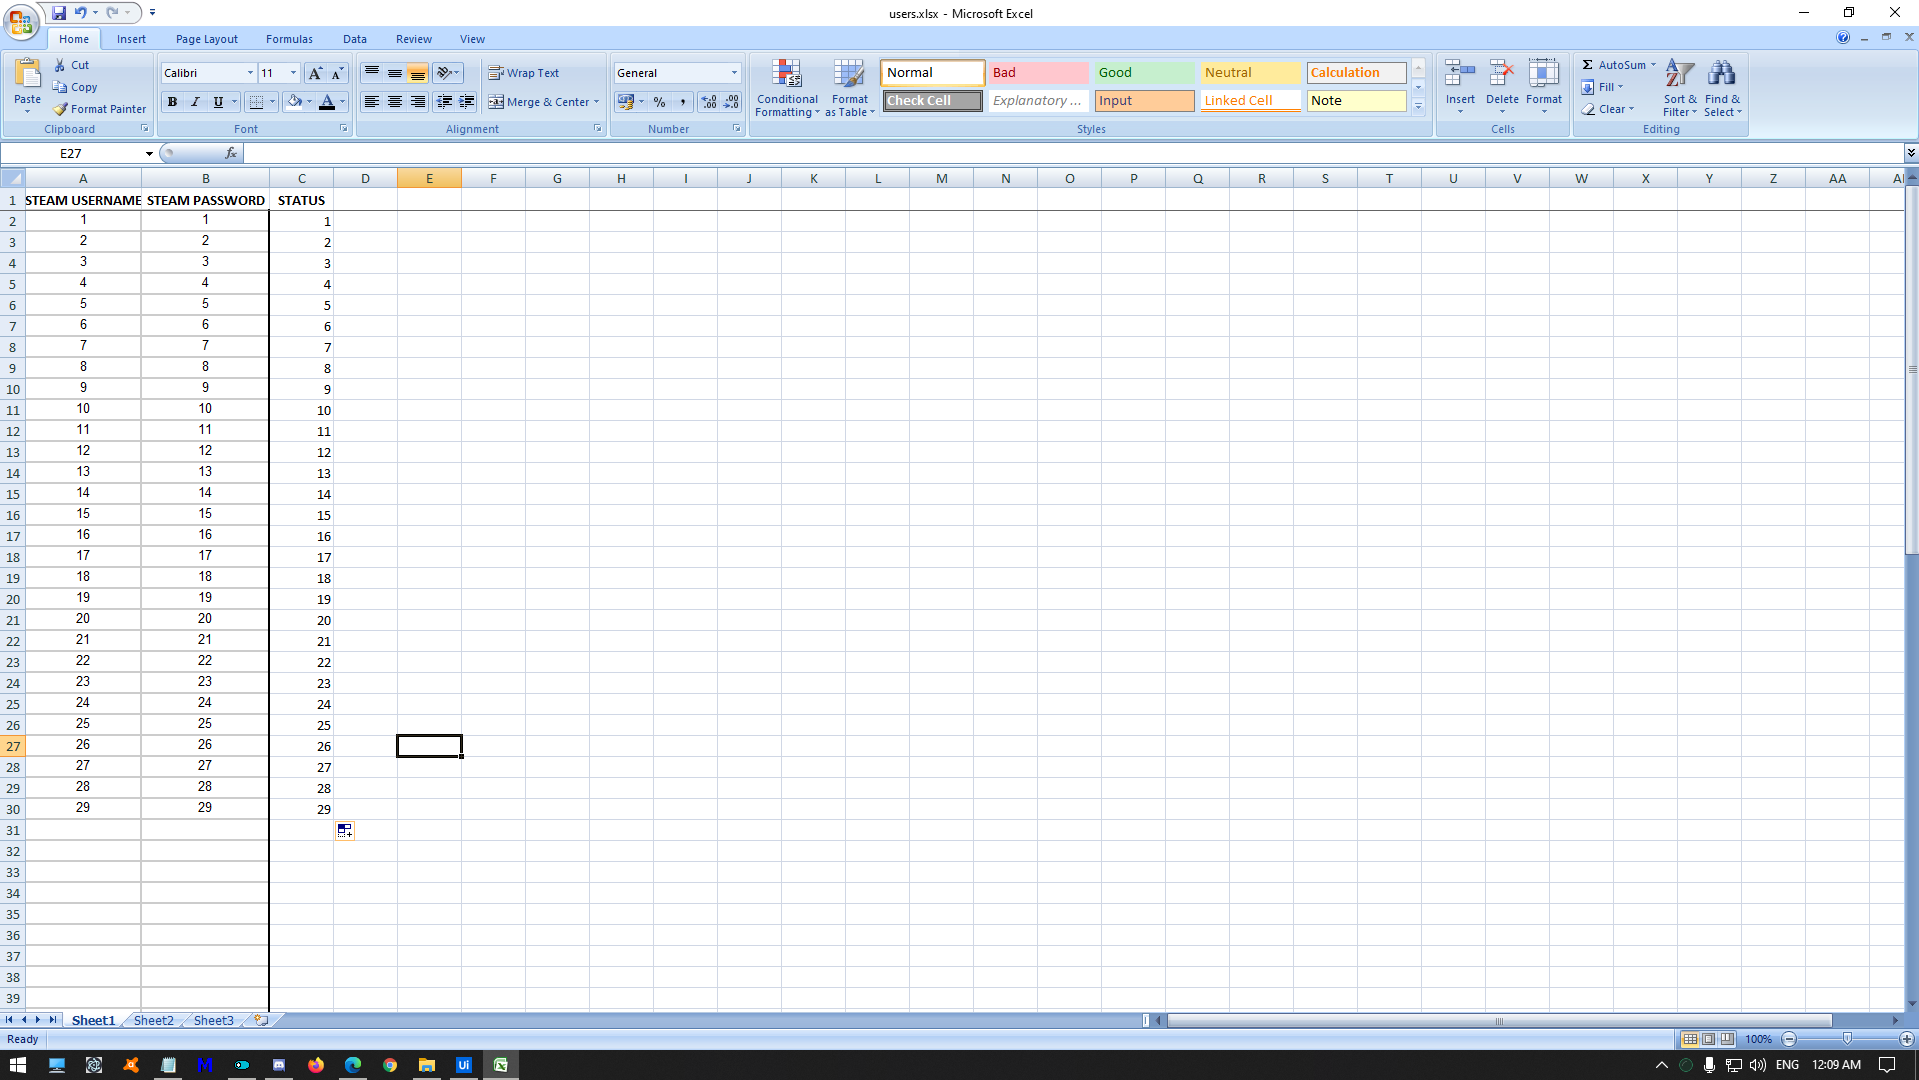Screen dimensions: 1919x1080
Task: Apply the Good cell style
Action: (1144, 73)
